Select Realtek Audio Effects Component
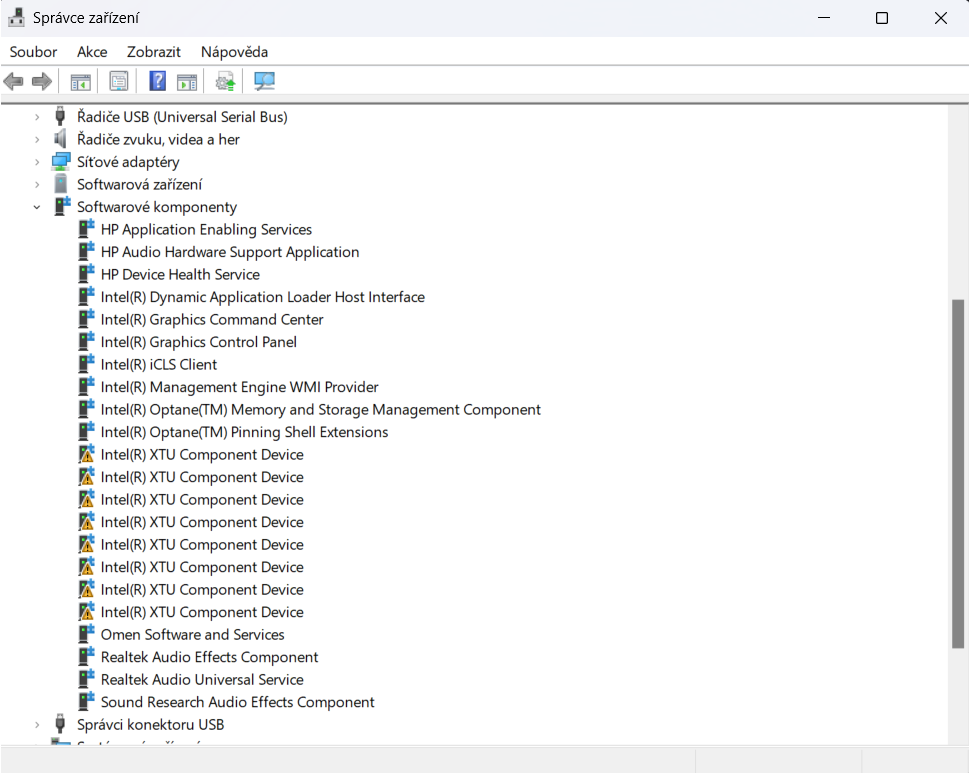969x773 pixels. click(x=209, y=657)
